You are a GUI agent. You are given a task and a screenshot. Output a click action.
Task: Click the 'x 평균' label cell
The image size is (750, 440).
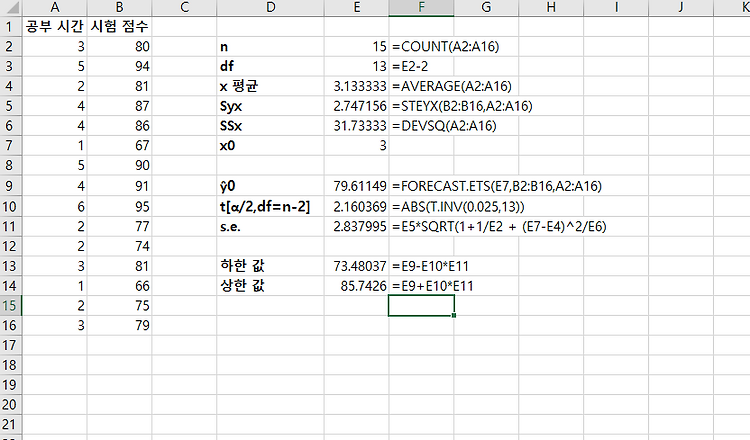tap(270, 86)
